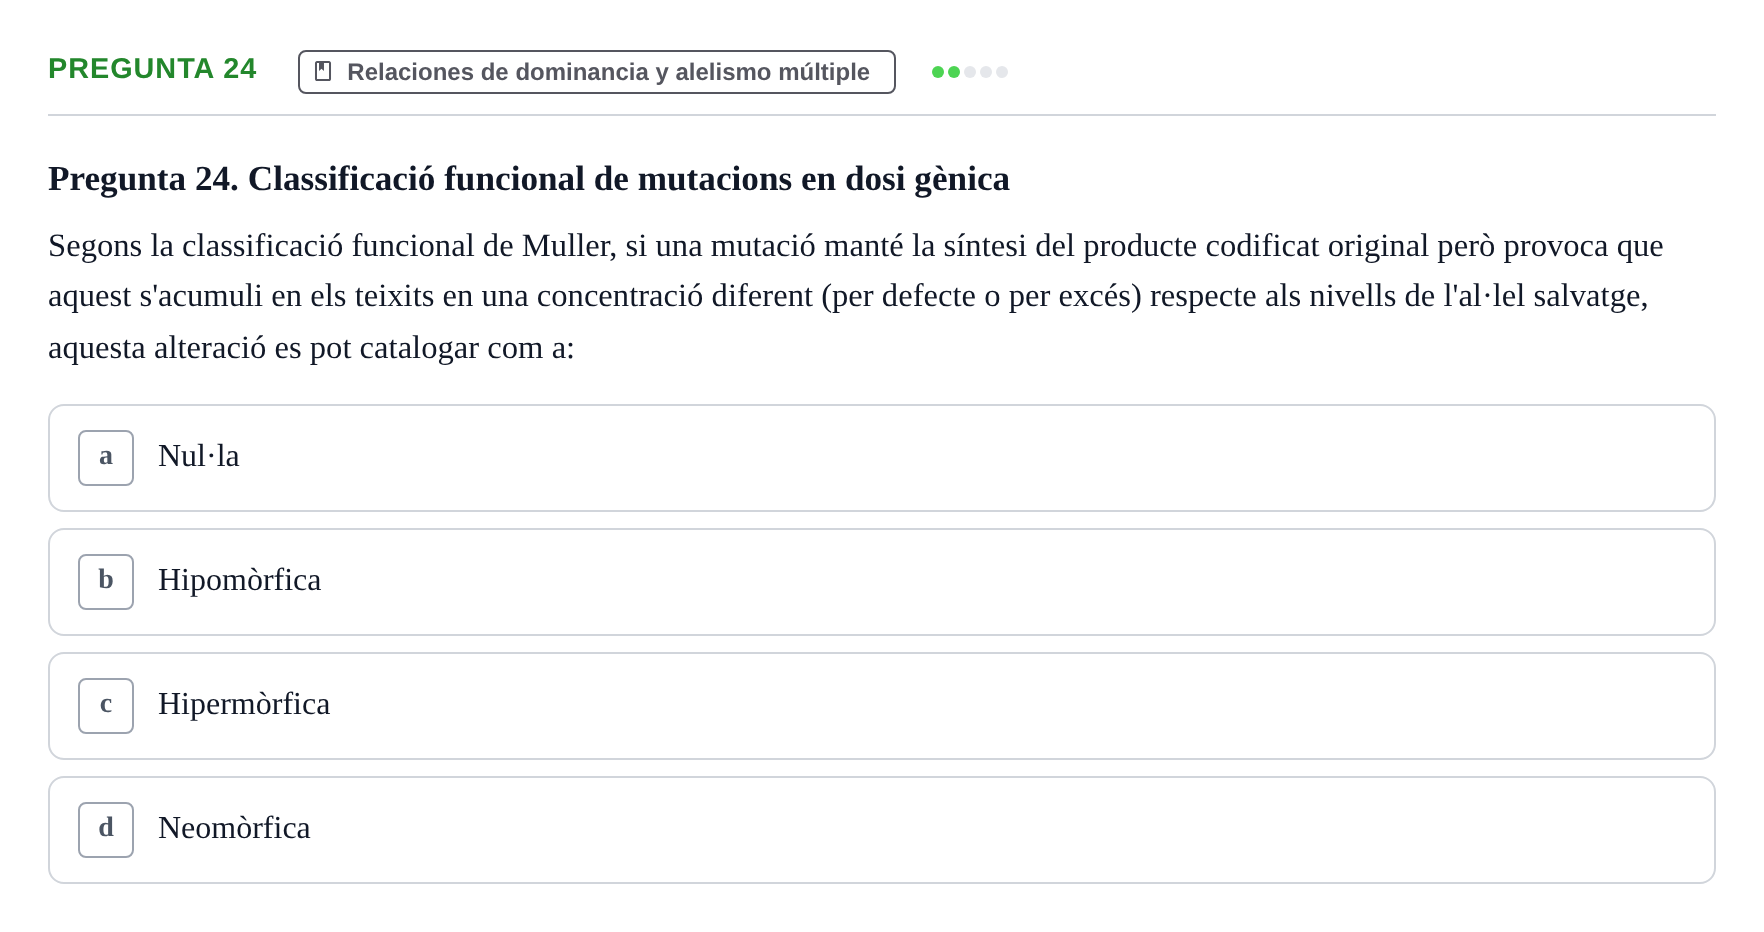Select answer option b, Hipomòrfica
Viewport: 1764px width, 932px height.
coord(882,582)
